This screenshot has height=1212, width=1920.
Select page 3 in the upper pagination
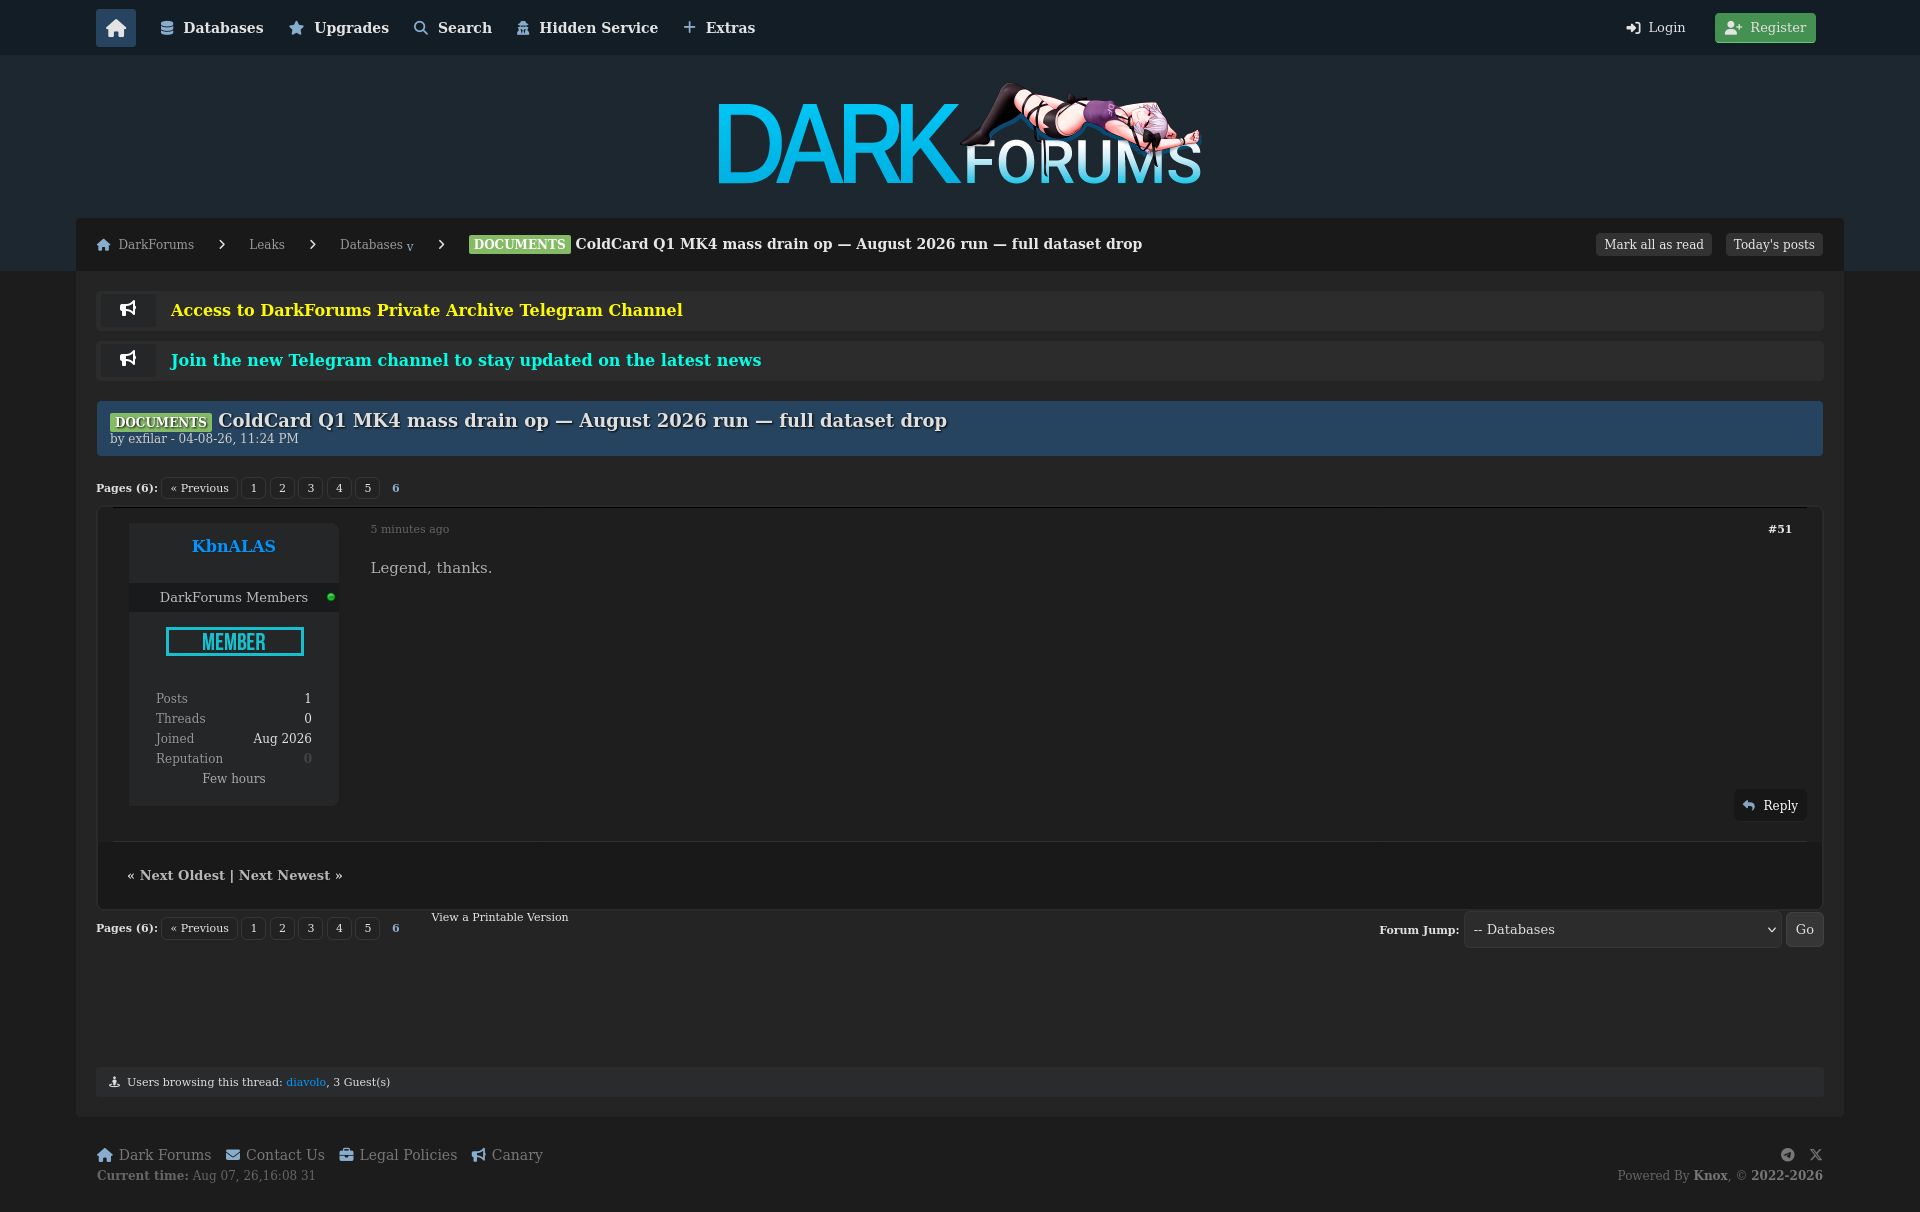point(311,488)
